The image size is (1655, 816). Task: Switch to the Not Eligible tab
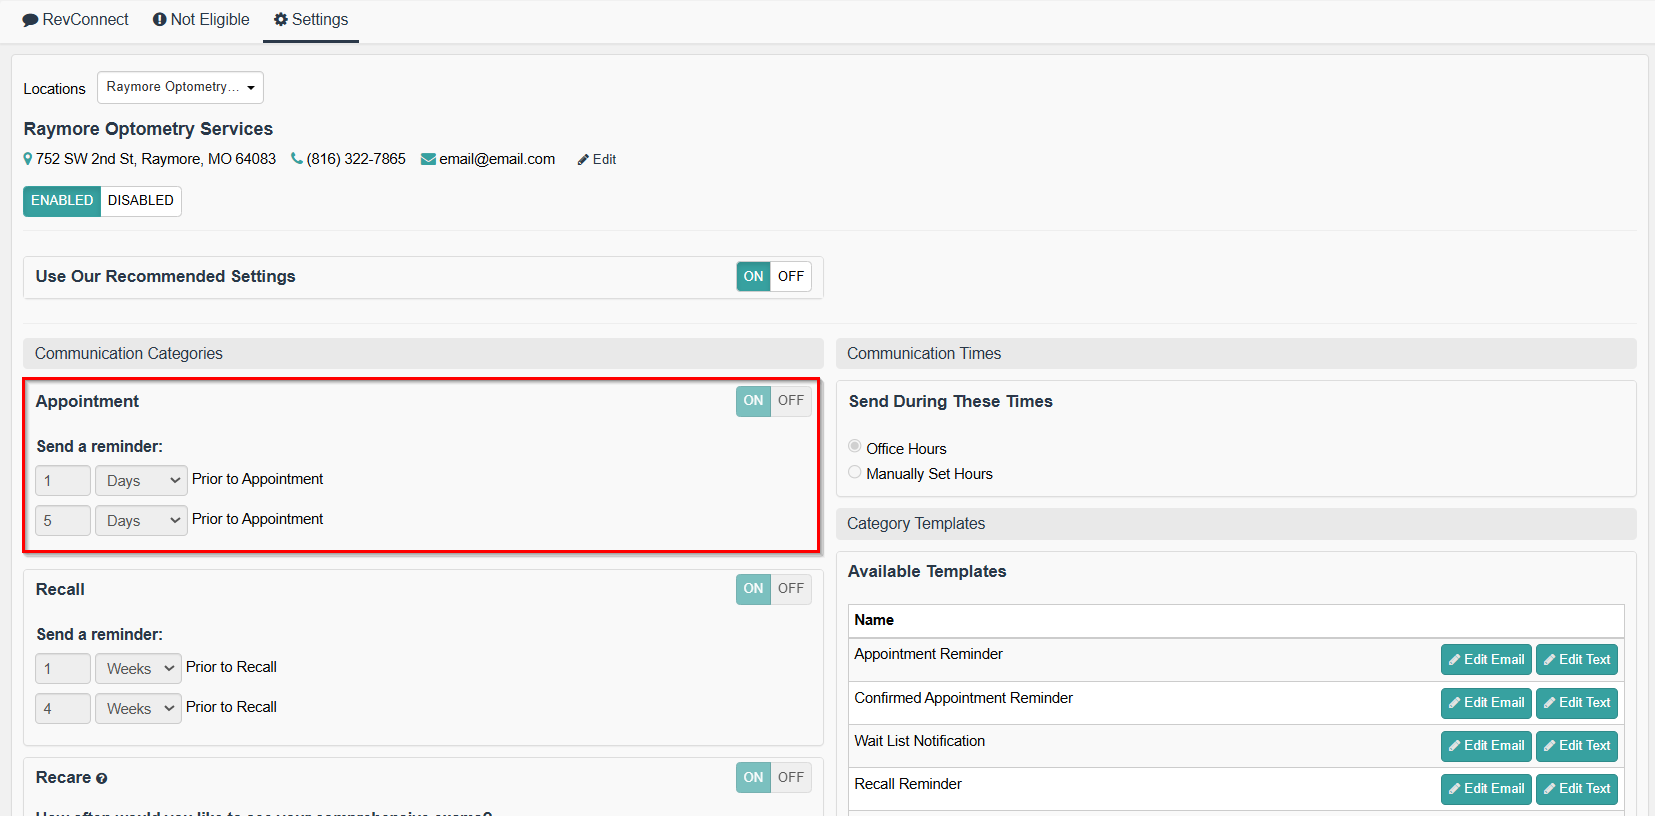point(201,20)
